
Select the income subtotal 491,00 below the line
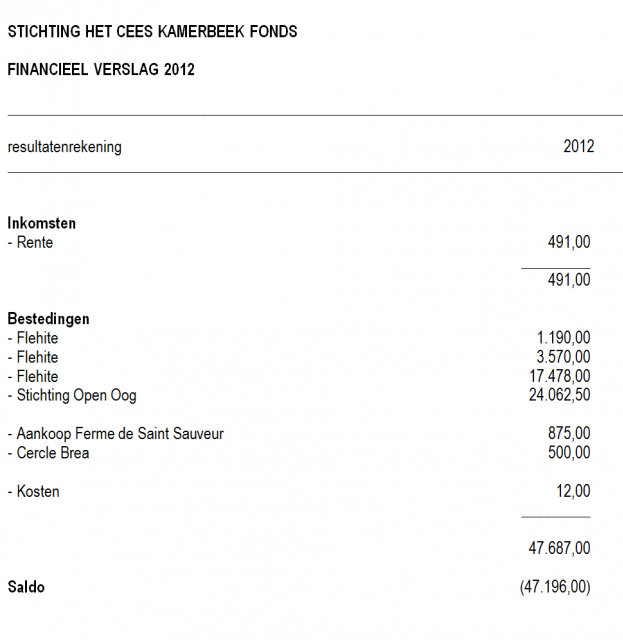(569, 280)
